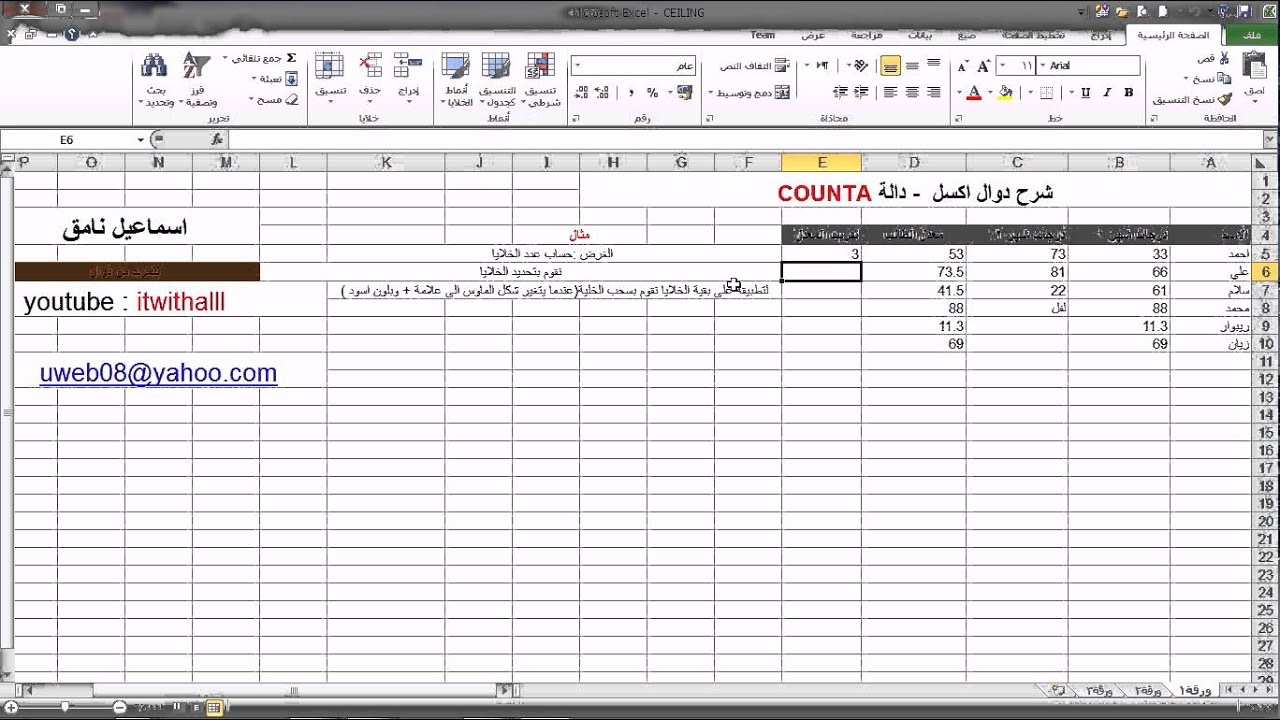The width and height of the screenshot is (1280, 720).
Task: Open the Clear (مسح) eraser dropdown
Action: [x=273, y=99]
